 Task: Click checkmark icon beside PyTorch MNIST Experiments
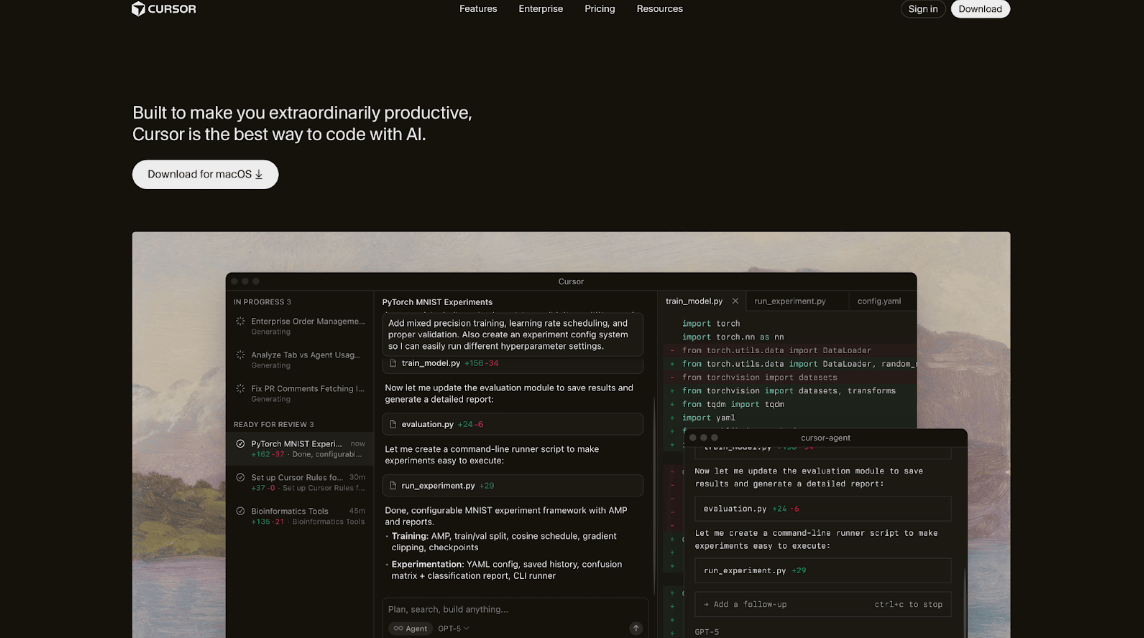click(x=240, y=444)
